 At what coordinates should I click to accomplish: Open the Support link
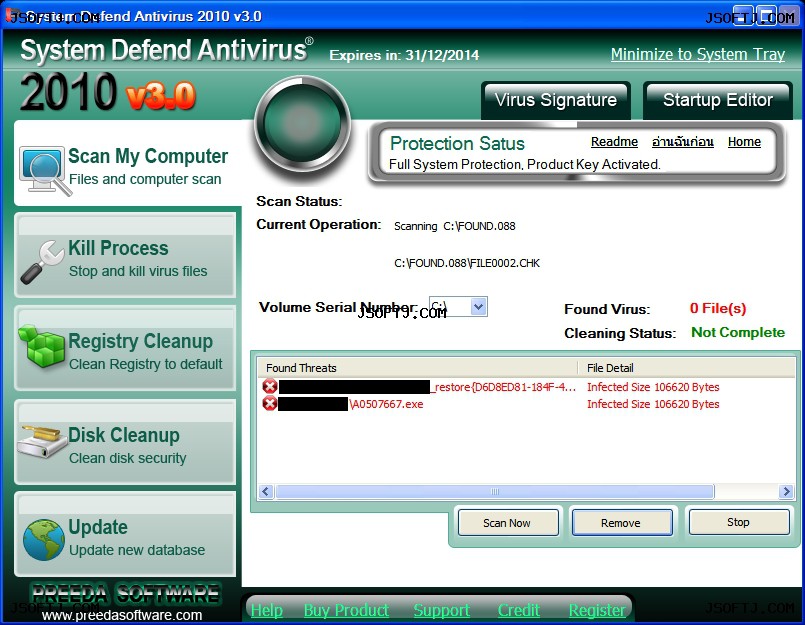click(x=442, y=610)
